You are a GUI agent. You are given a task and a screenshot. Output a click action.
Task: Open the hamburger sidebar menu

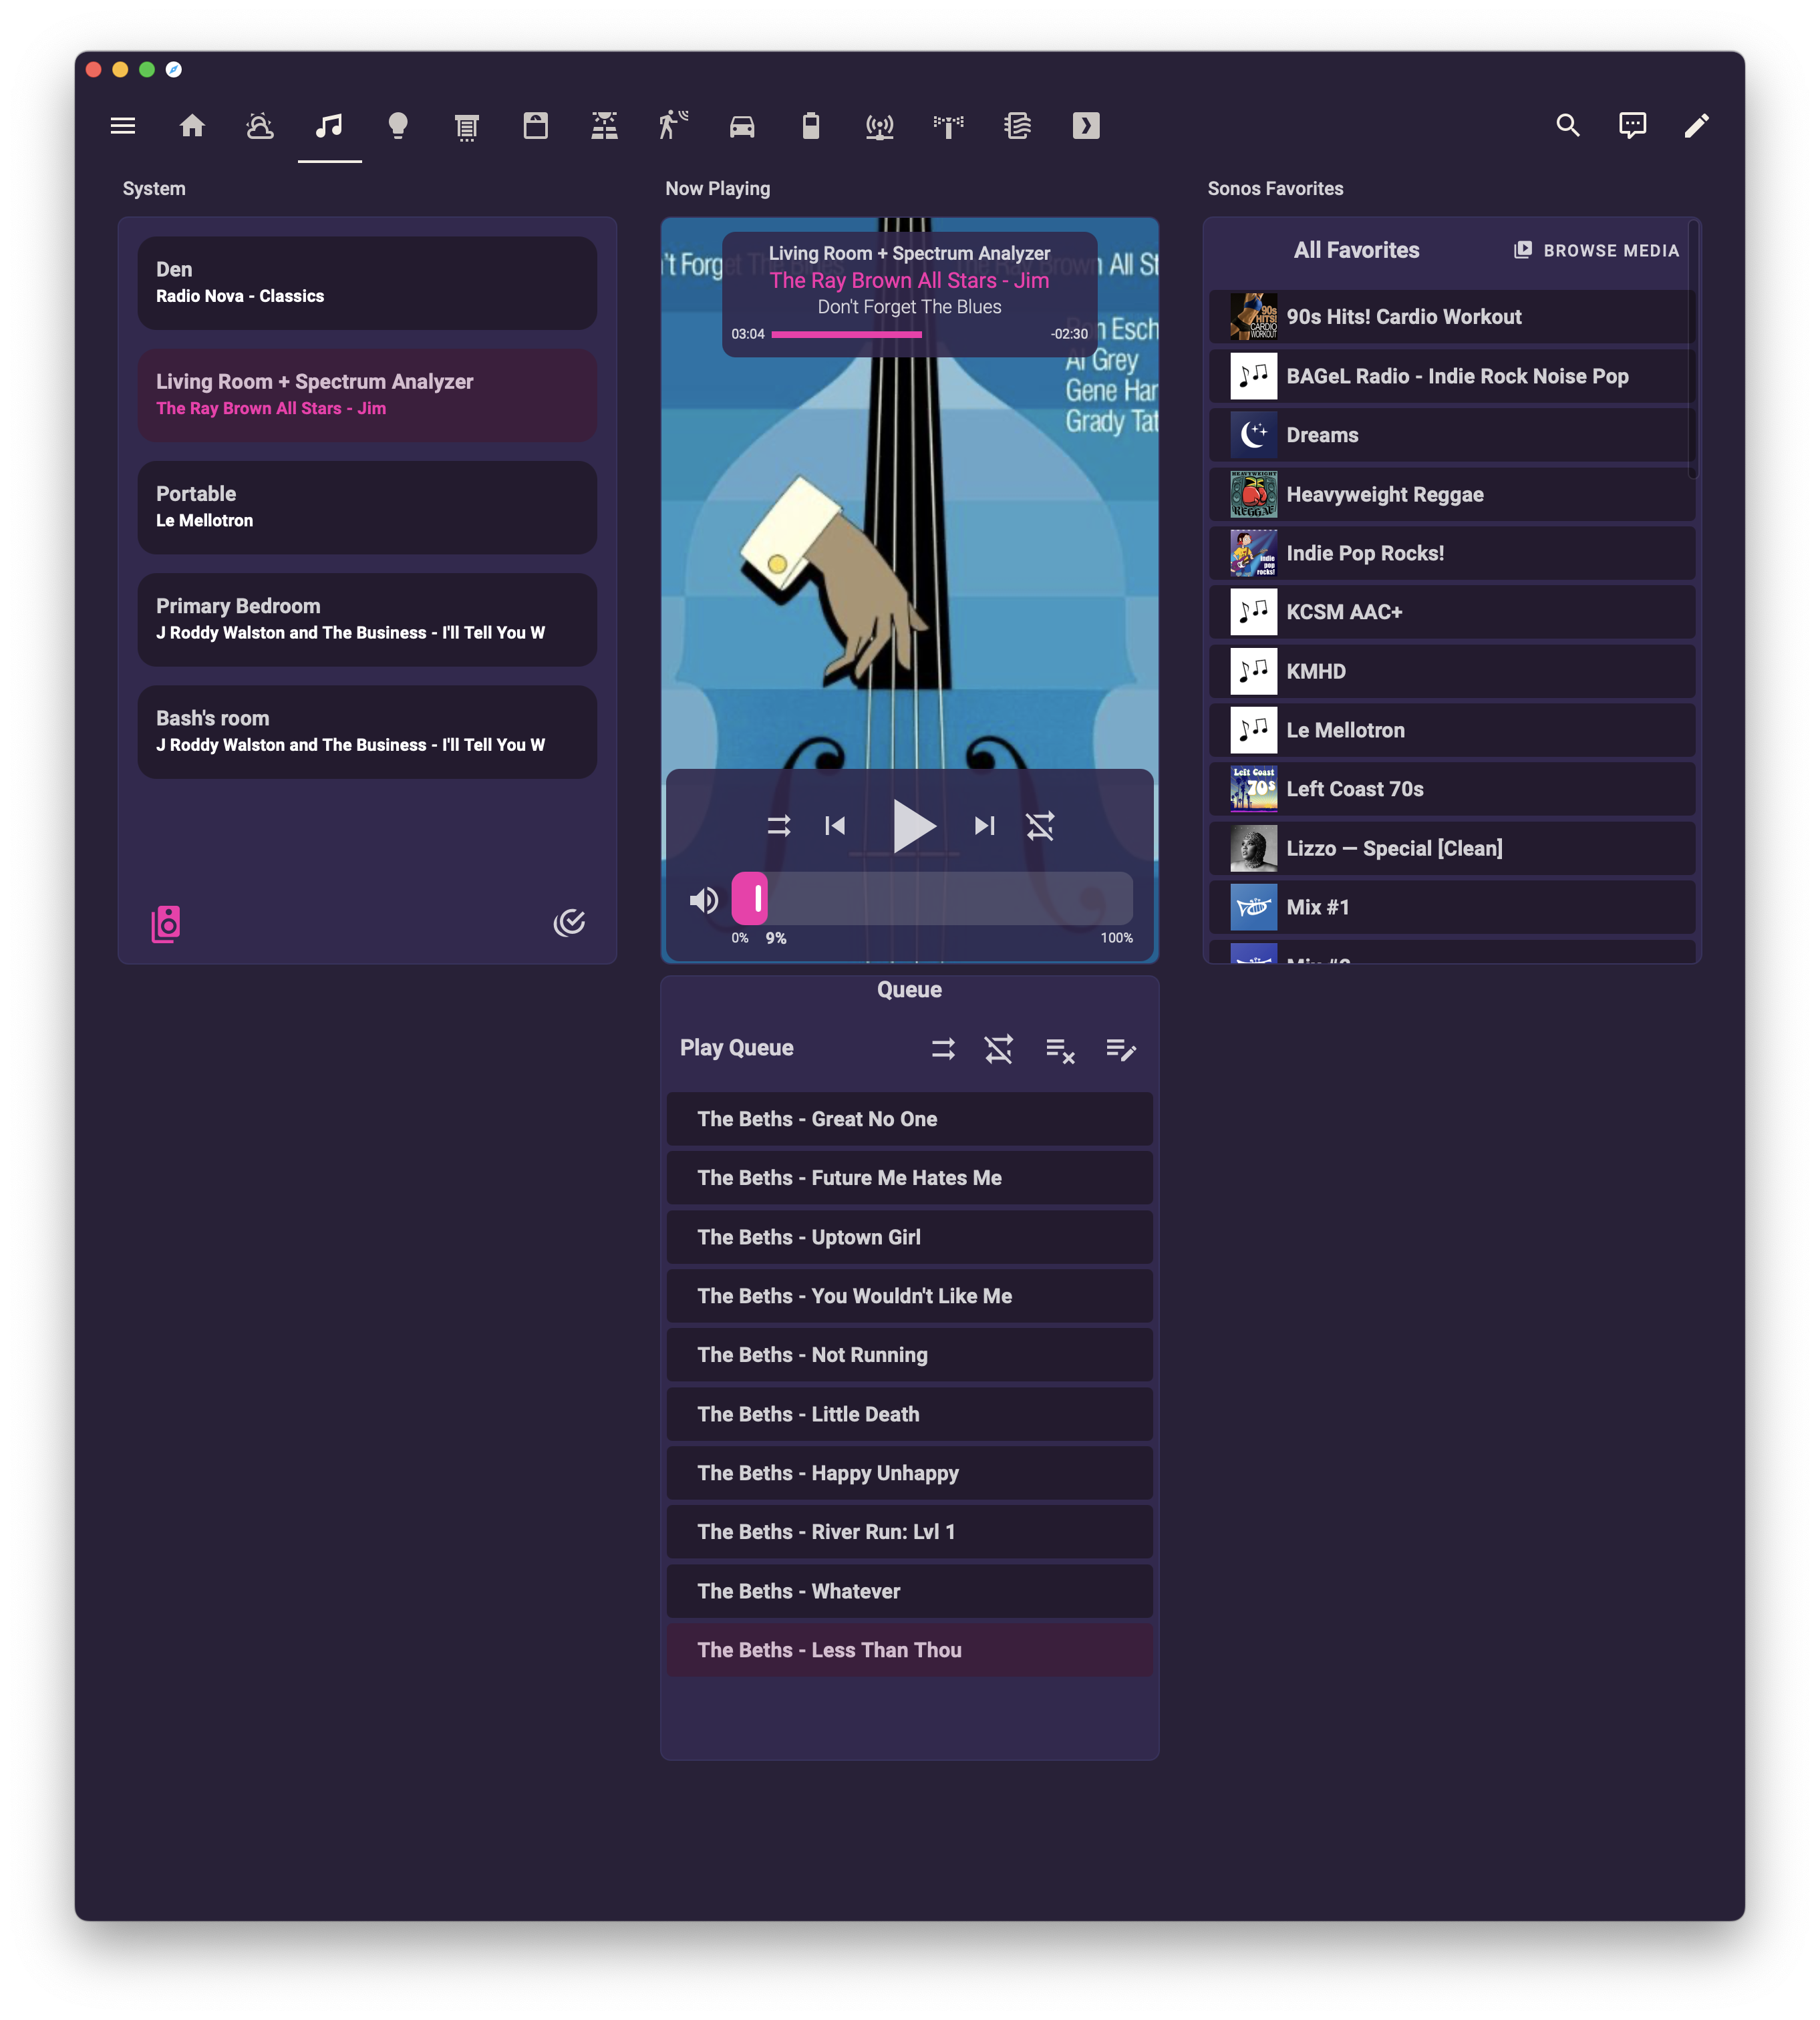coord(123,126)
